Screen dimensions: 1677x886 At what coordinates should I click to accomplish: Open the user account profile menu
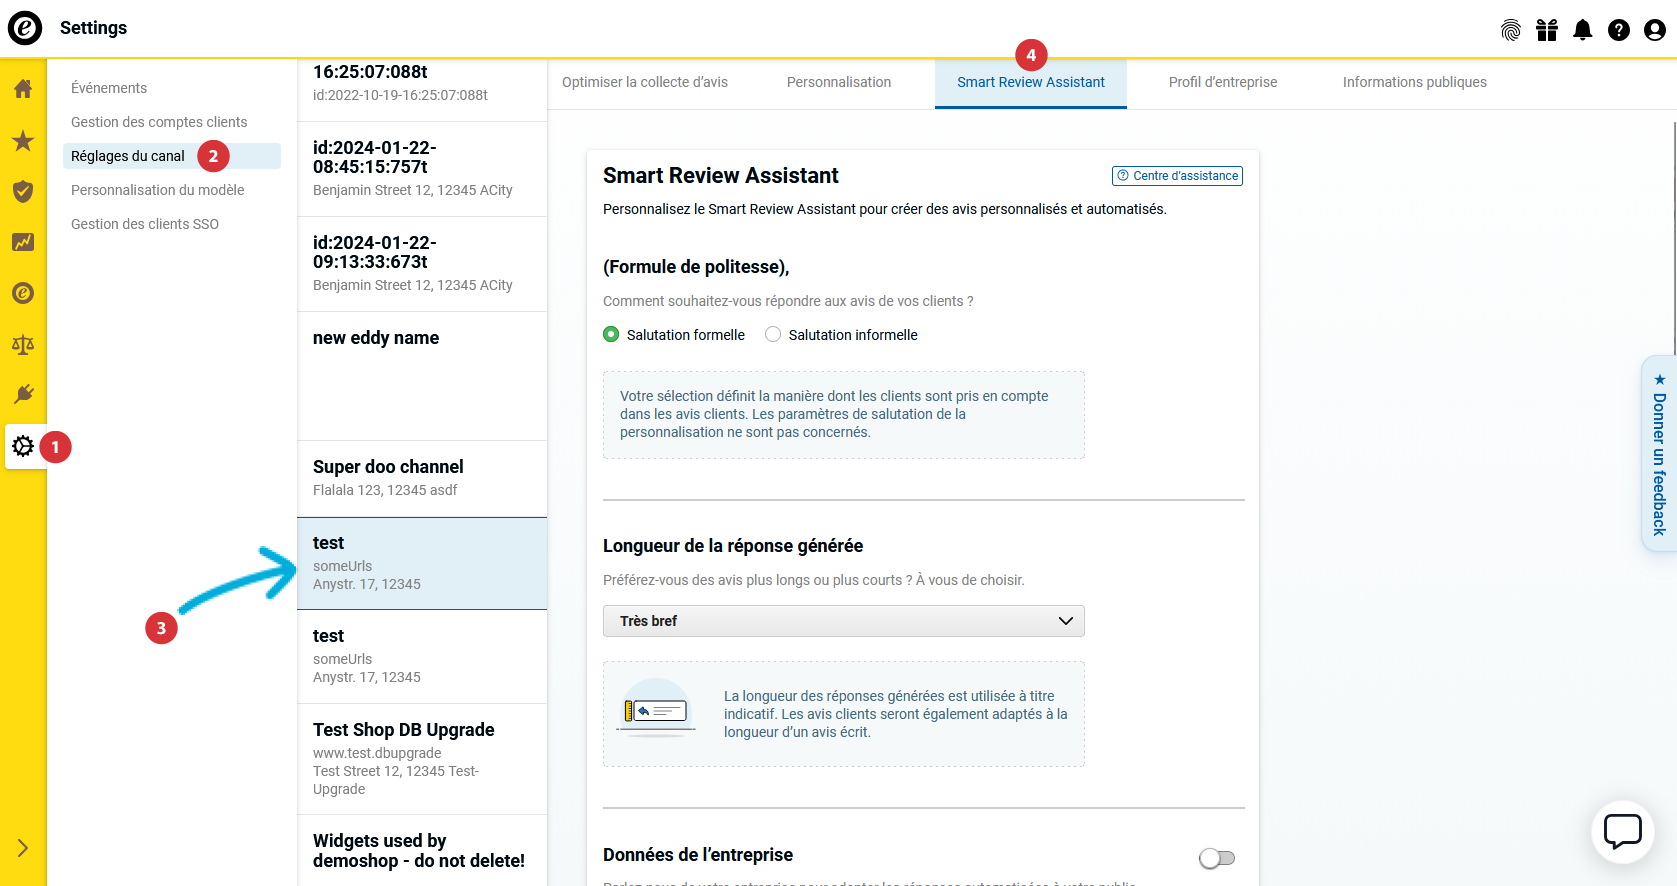coord(1654,30)
